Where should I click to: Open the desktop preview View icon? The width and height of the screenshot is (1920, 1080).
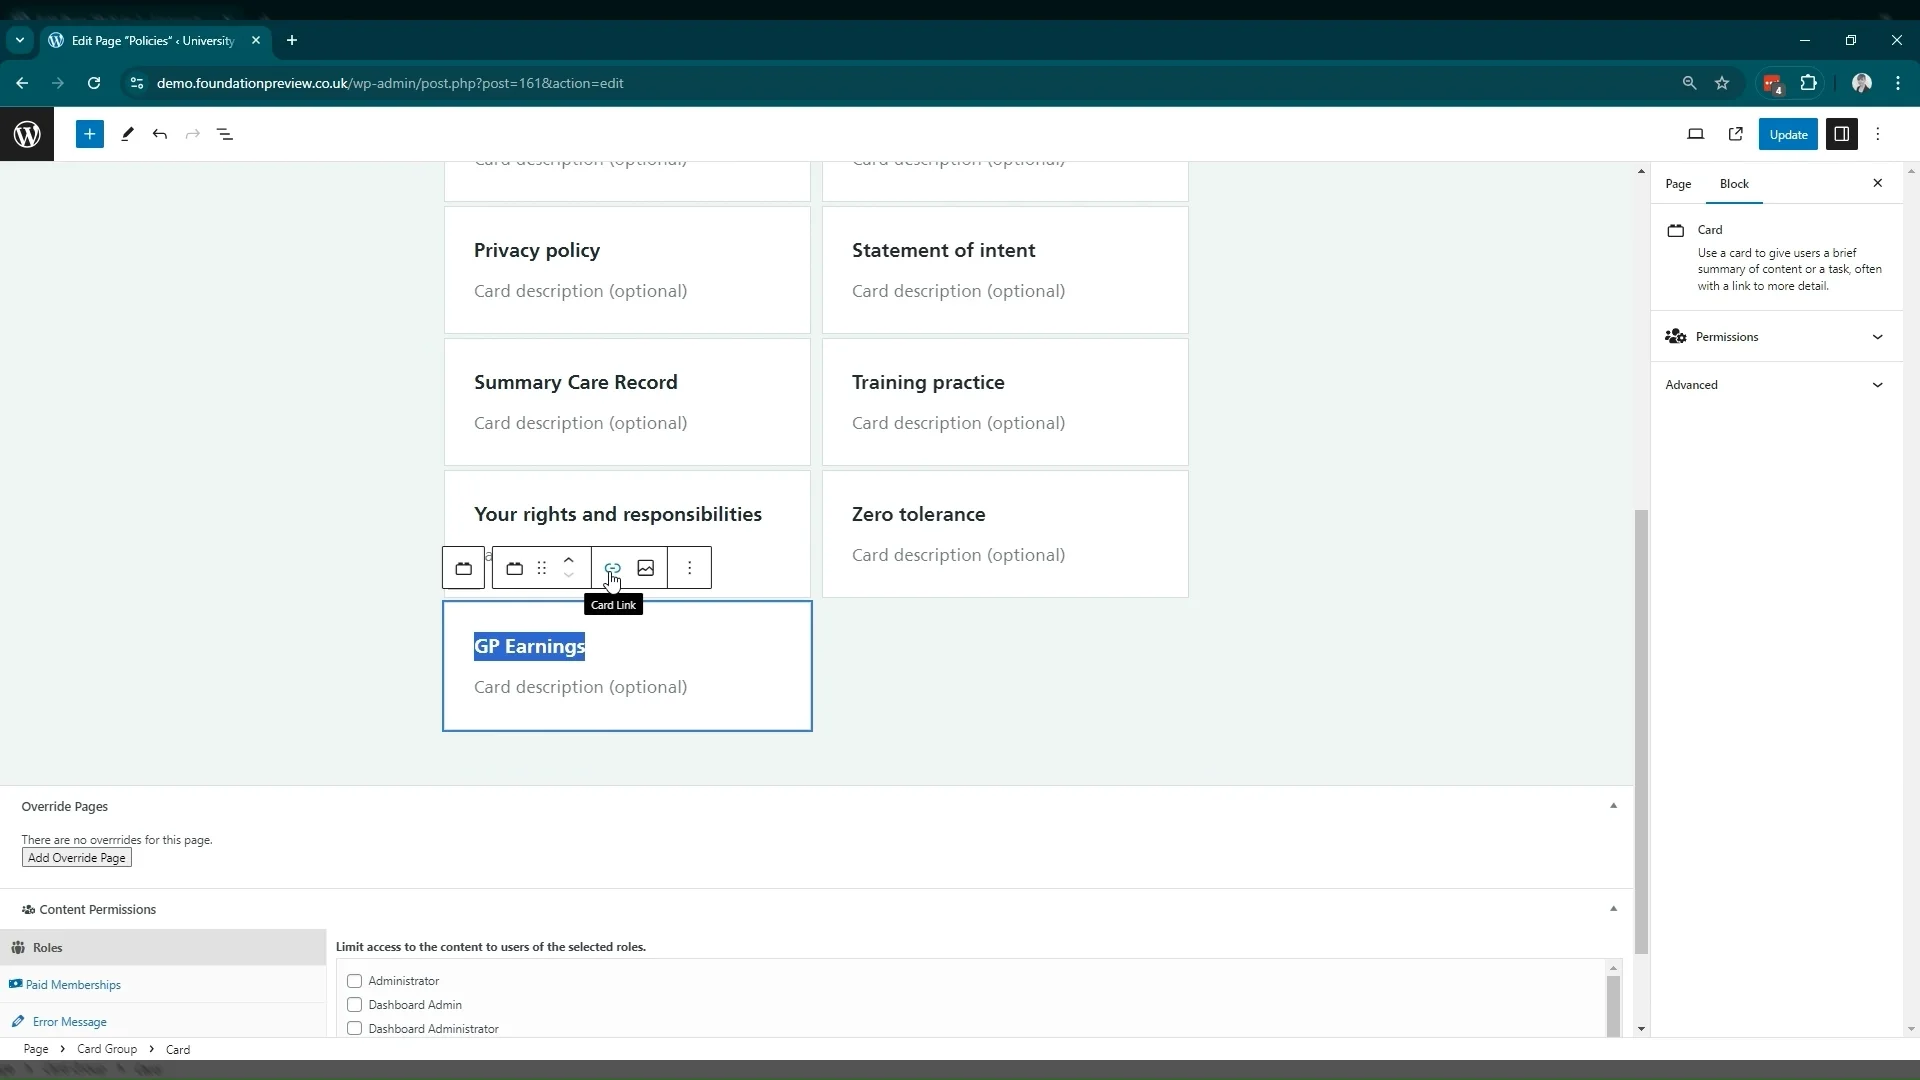1696,134
